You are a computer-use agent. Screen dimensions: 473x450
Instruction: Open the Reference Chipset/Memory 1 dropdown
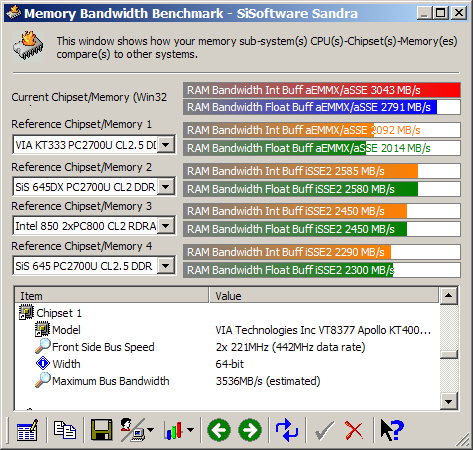coord(166,145)
